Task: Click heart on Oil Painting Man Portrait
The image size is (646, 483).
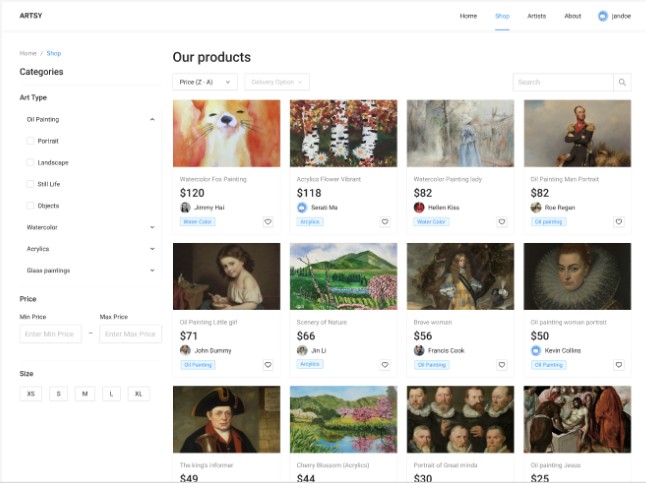Action: coord(619,222)
